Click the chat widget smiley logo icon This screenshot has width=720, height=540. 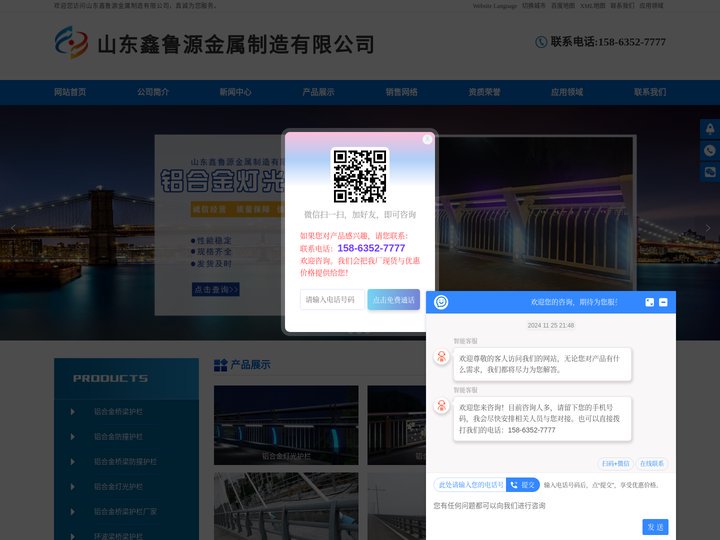click(x=441, y=302)
